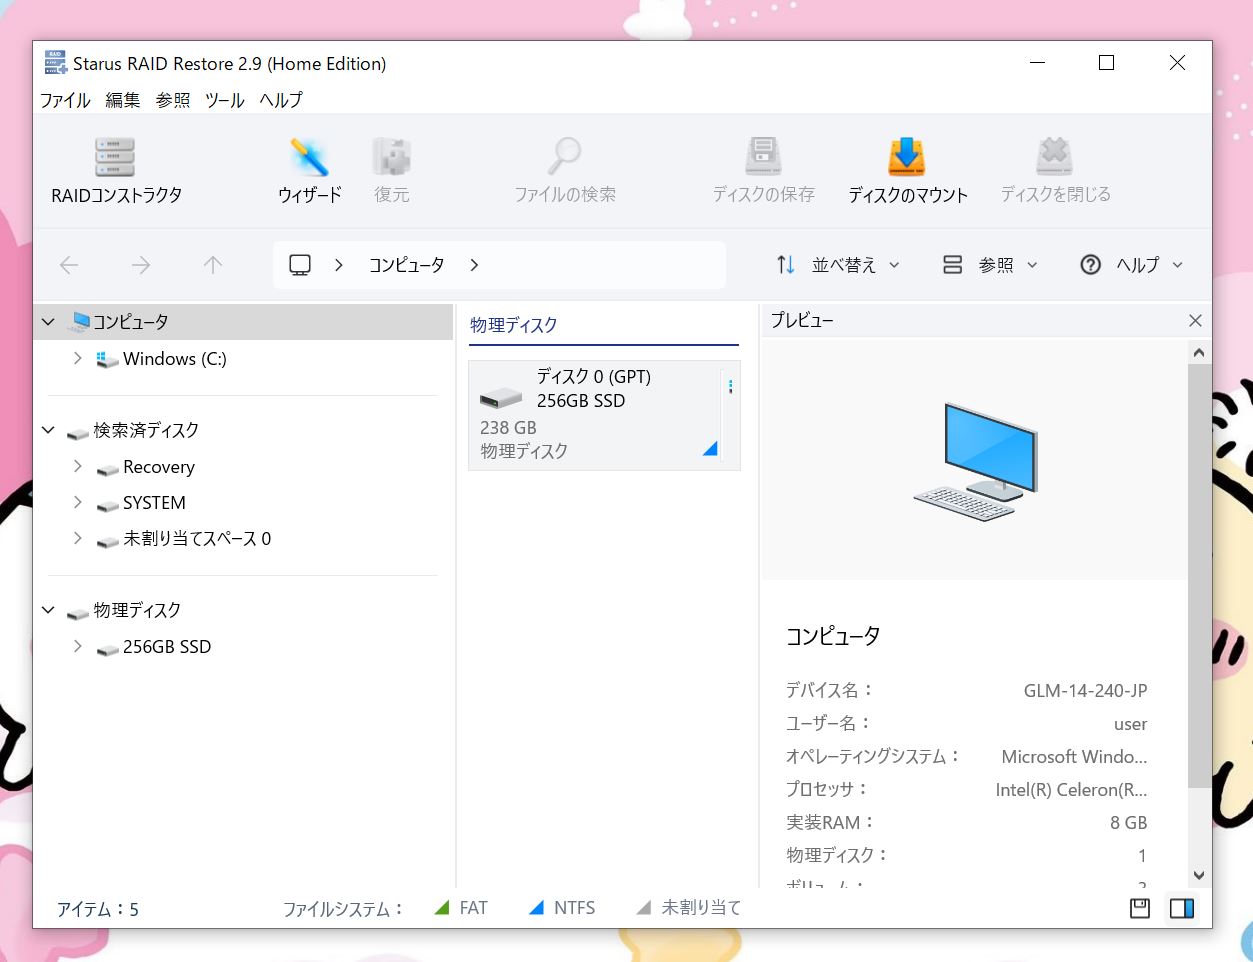Click the app icon in title bar
Image resolution: width=1253 pixels, height=962 pixels.
coord(55,63)
